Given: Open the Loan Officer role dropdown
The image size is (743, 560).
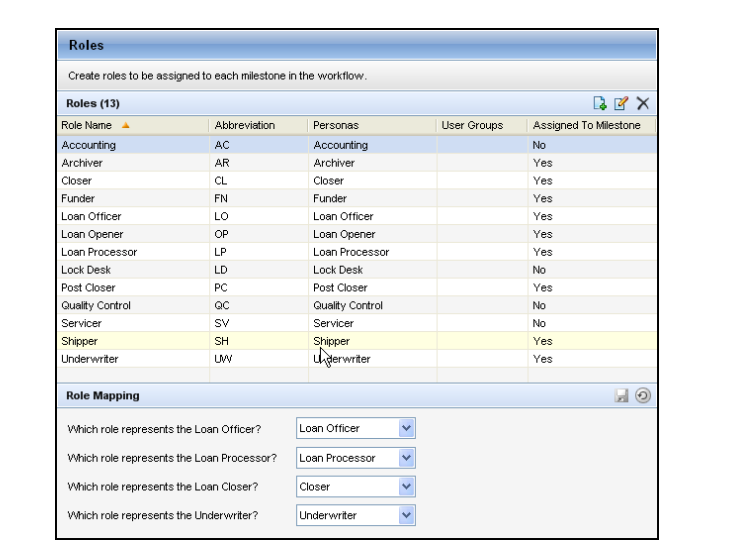Looking at the screenshot, I should [x=405, y=429].
